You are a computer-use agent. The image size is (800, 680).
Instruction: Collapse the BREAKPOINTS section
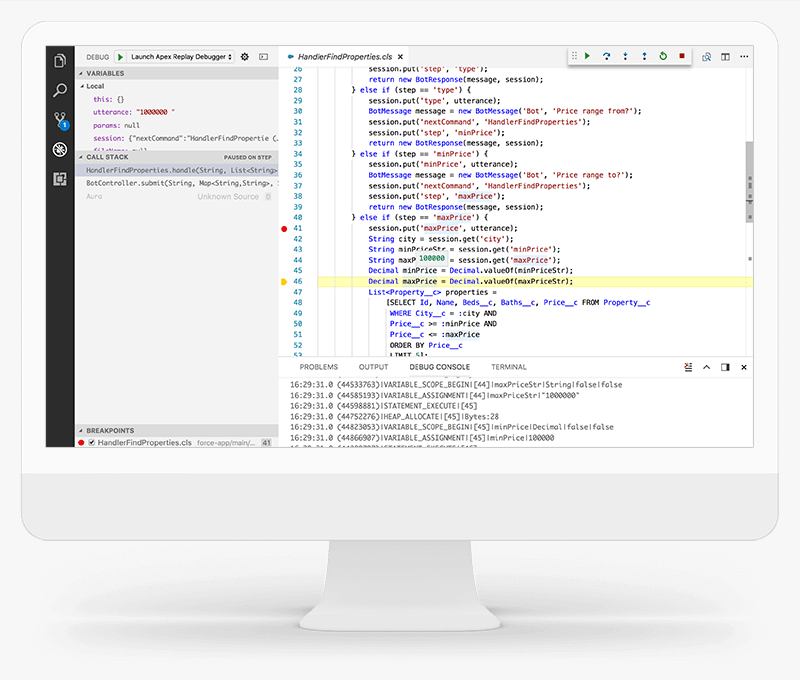(177, 431)
